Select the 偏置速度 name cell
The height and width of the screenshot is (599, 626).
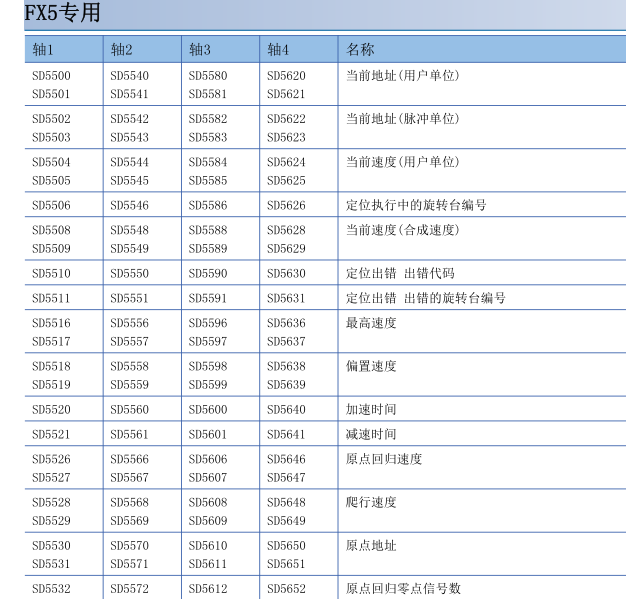point(371,366)
